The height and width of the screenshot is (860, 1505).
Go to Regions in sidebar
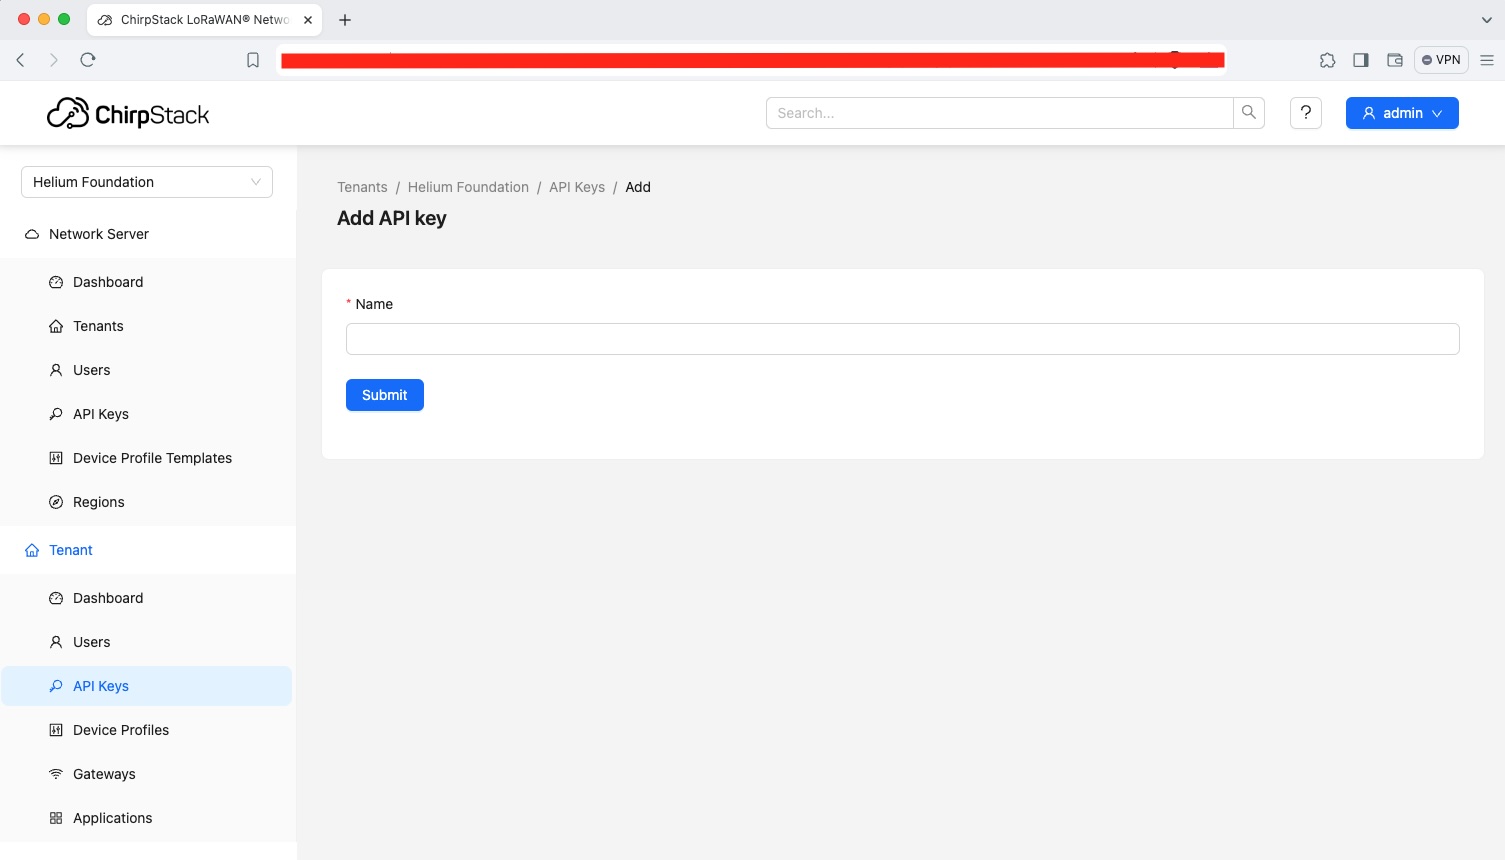click(98, 502)
